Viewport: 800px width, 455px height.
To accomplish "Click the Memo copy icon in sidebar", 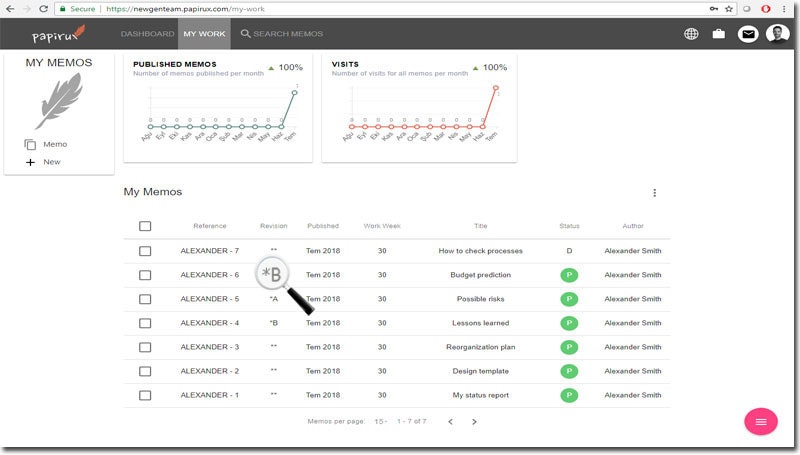I will [x=30, y=145].
